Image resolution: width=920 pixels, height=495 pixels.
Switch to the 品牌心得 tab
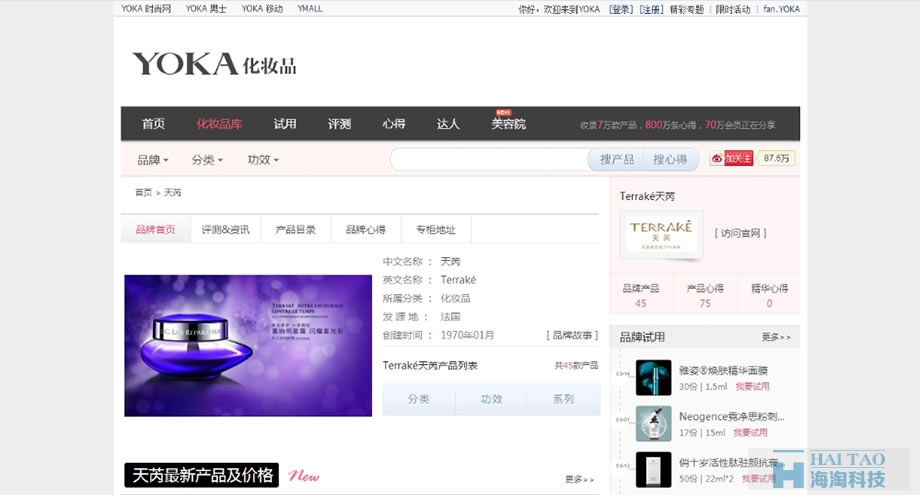tap(366, 229)
